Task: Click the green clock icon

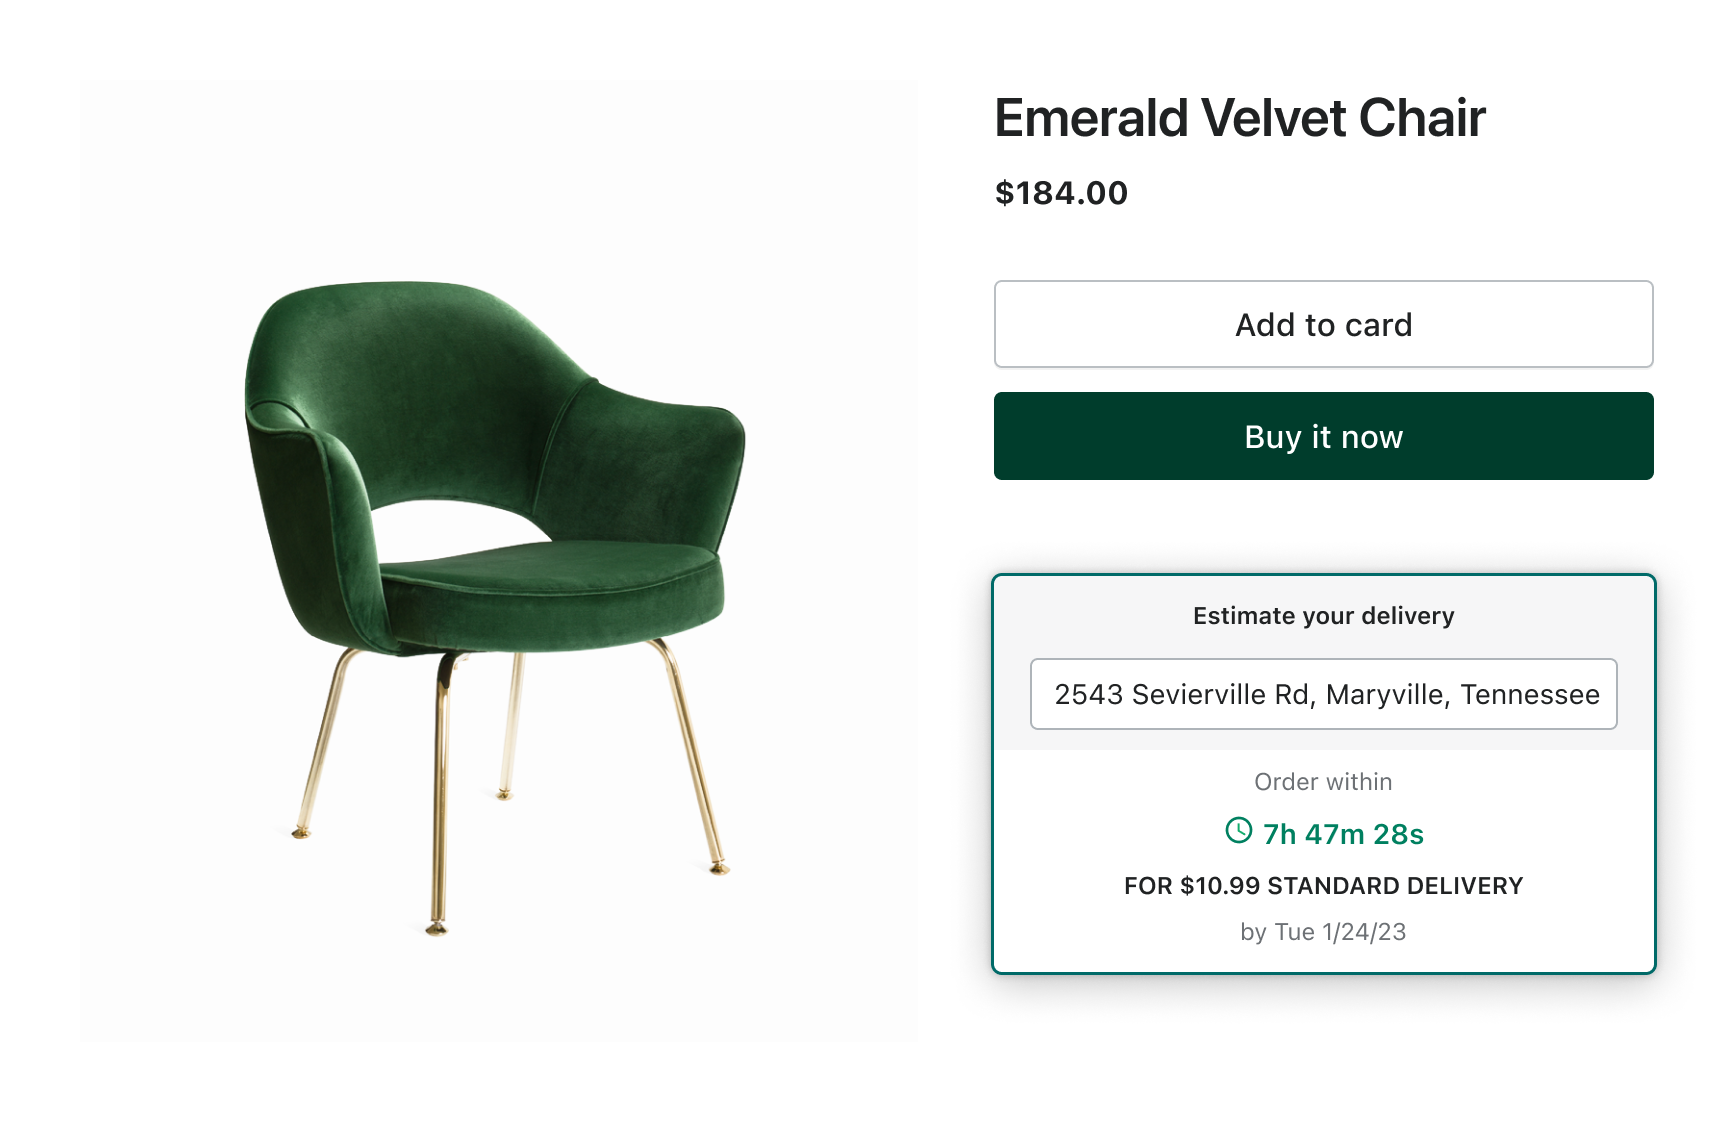Action: (1238, 831)
